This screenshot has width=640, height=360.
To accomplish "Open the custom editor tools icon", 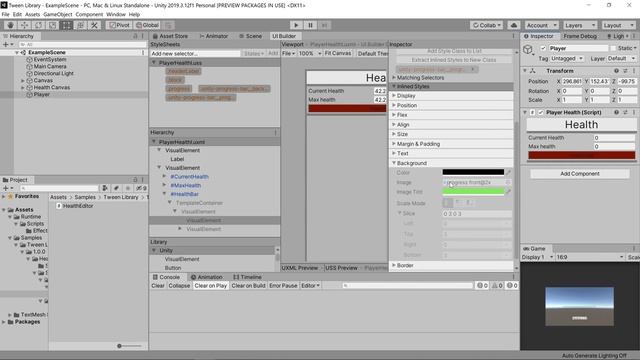I will pos(94,25).
